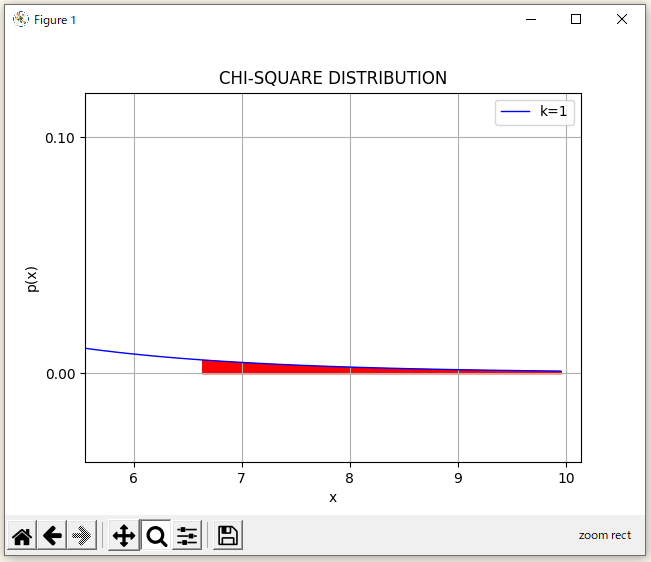The width and height of the screenshot is (651, 562).
Task: Click the 'zoom rect' status text
Action: [605, 535]
